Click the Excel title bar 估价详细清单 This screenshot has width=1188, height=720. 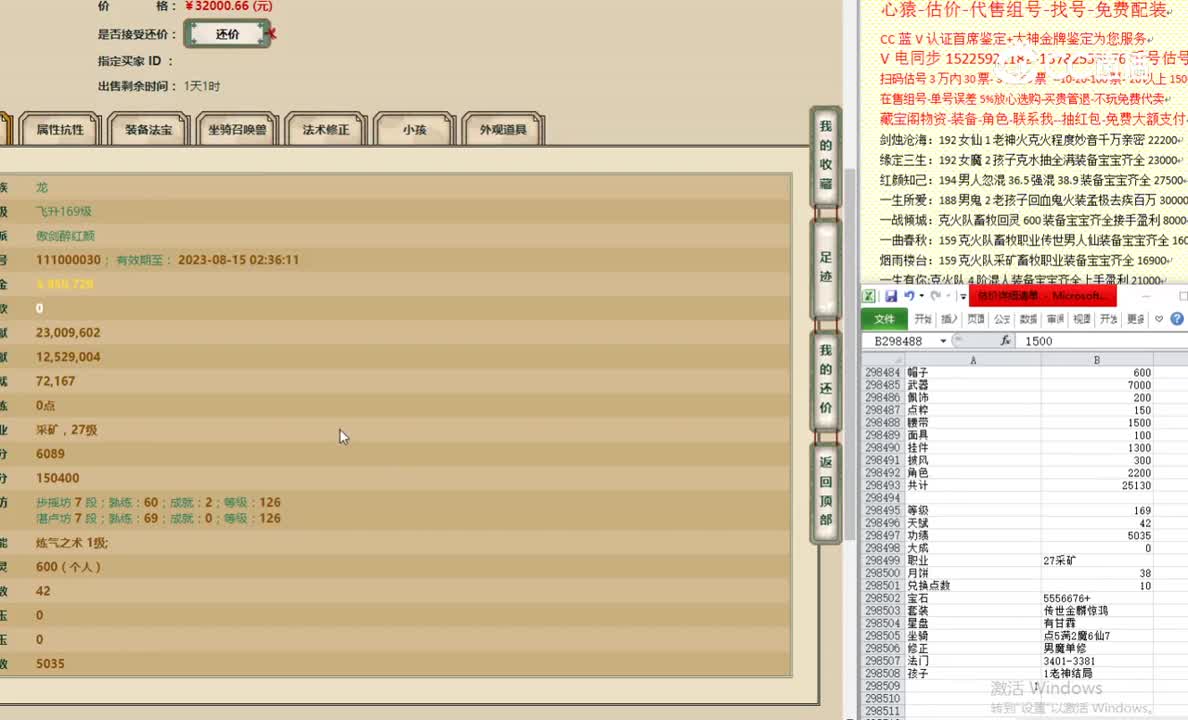point(1043,296)
